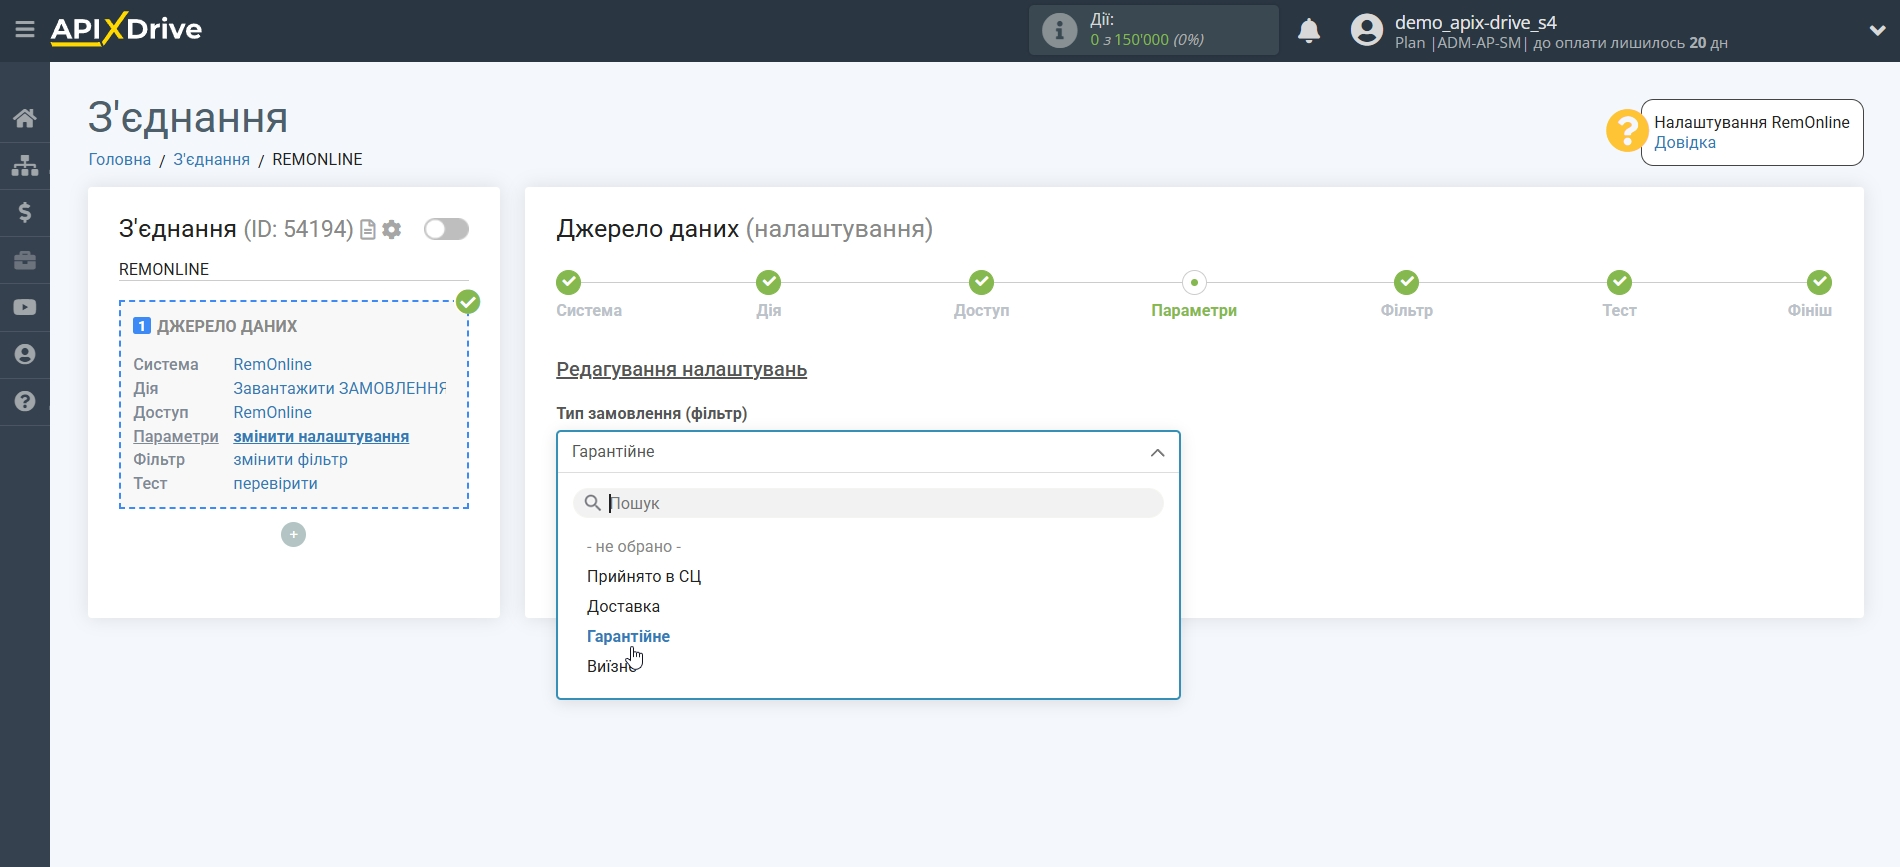
Task: Open the help question sidebar icon
Action: tap(25, 401)
